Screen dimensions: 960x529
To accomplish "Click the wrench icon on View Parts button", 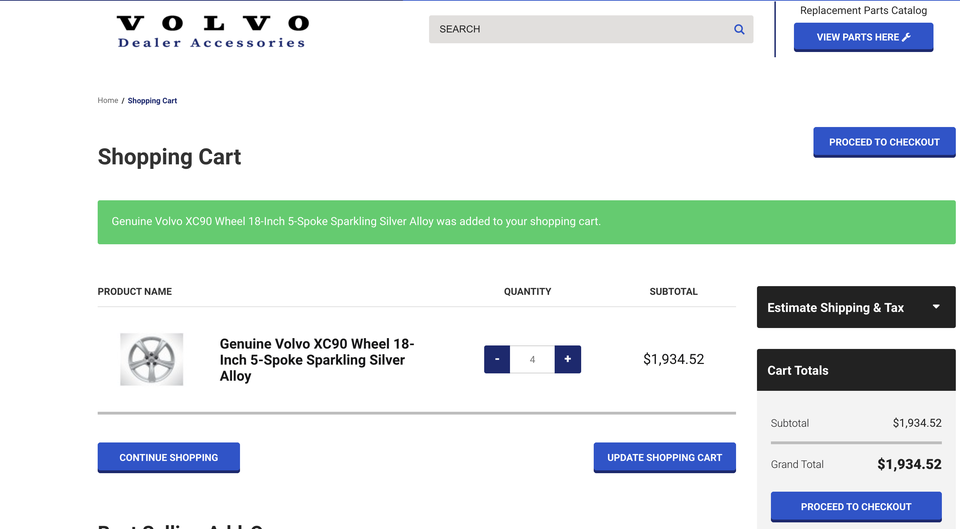I will [906, 38].
